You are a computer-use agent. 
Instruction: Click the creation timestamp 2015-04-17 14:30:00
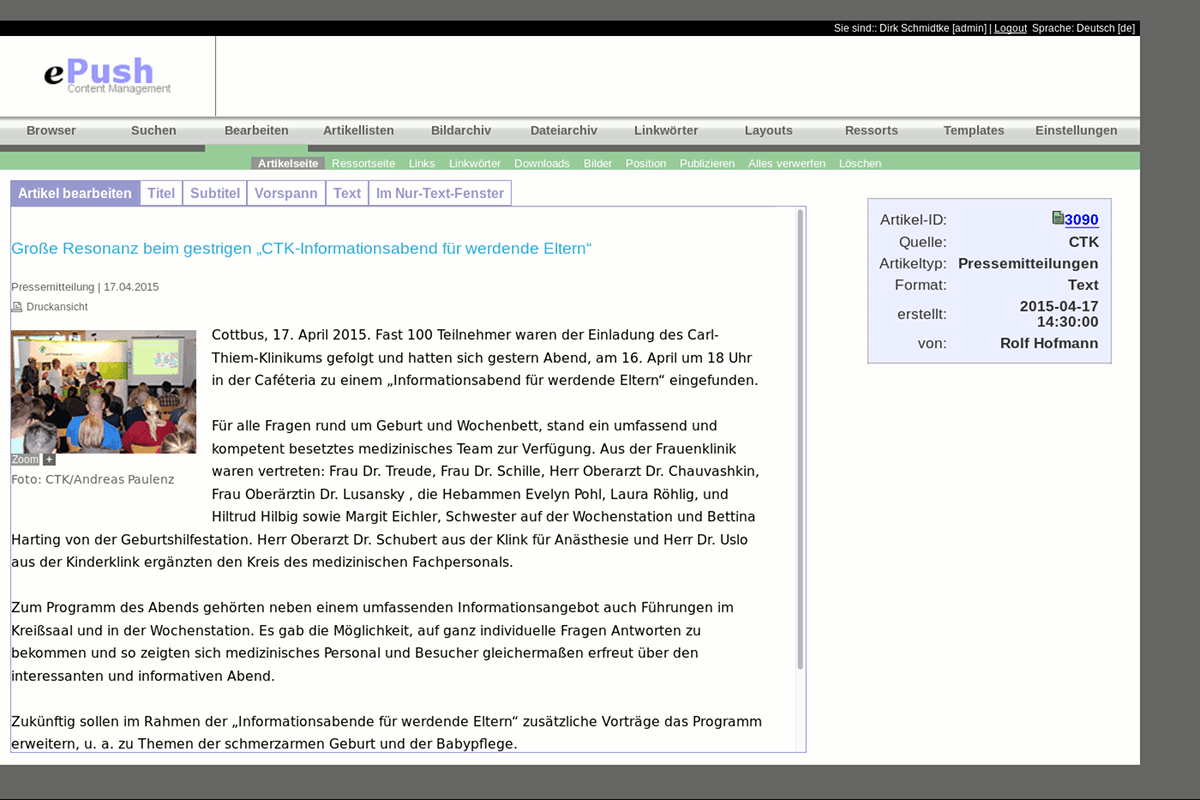(x=1059, y=314)
